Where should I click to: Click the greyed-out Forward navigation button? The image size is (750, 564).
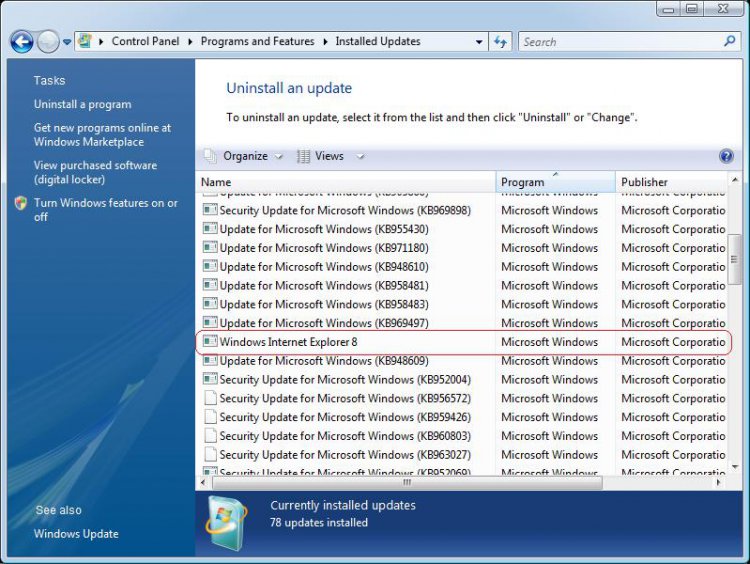[48, 42]
